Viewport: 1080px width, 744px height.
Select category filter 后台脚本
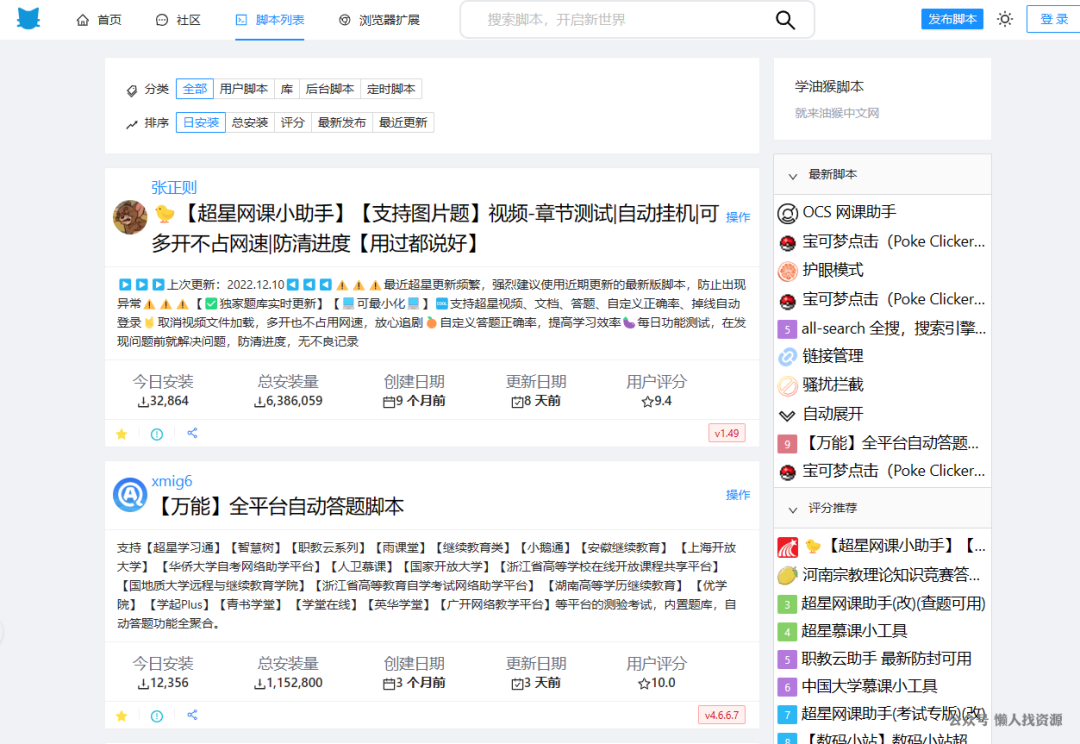(x=329, y=89)
